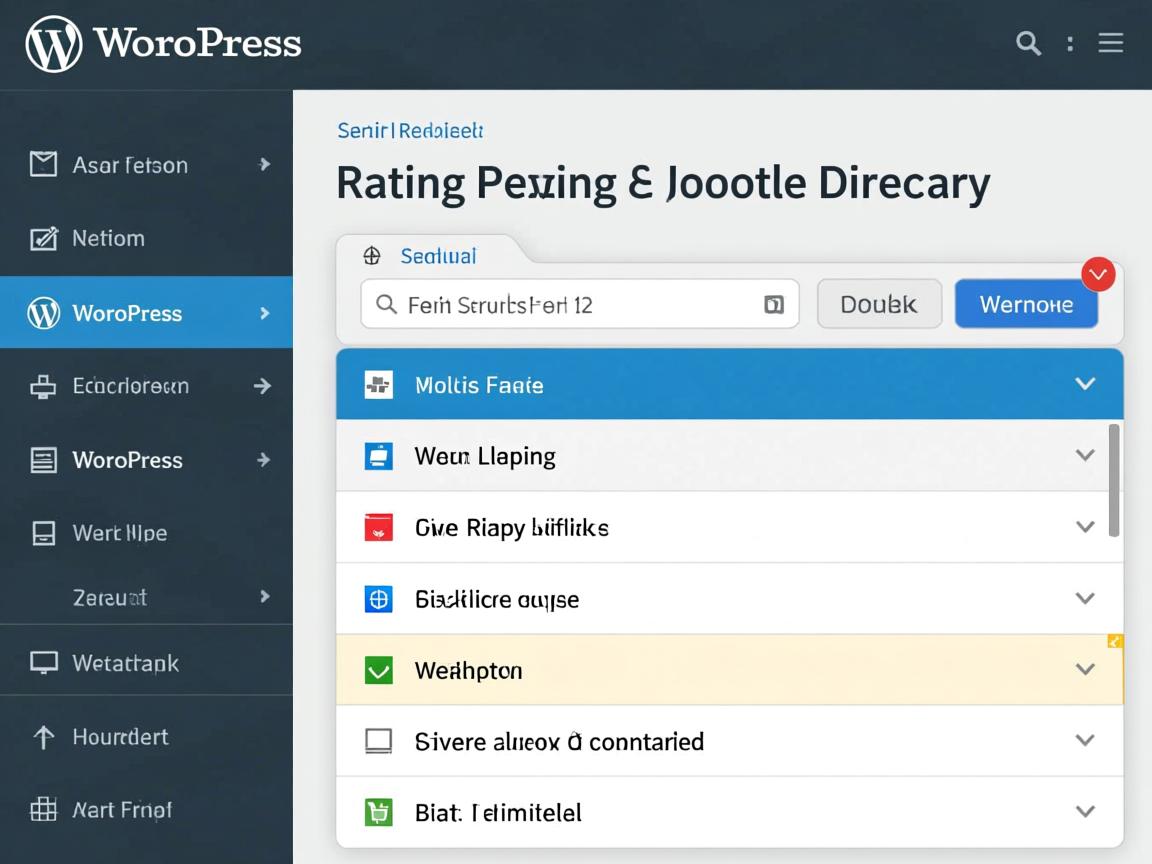Click the envelope icon beside Asar Fetson
Image resolution: width=1152 pixels, height=864 pixels.
(43, 165)
